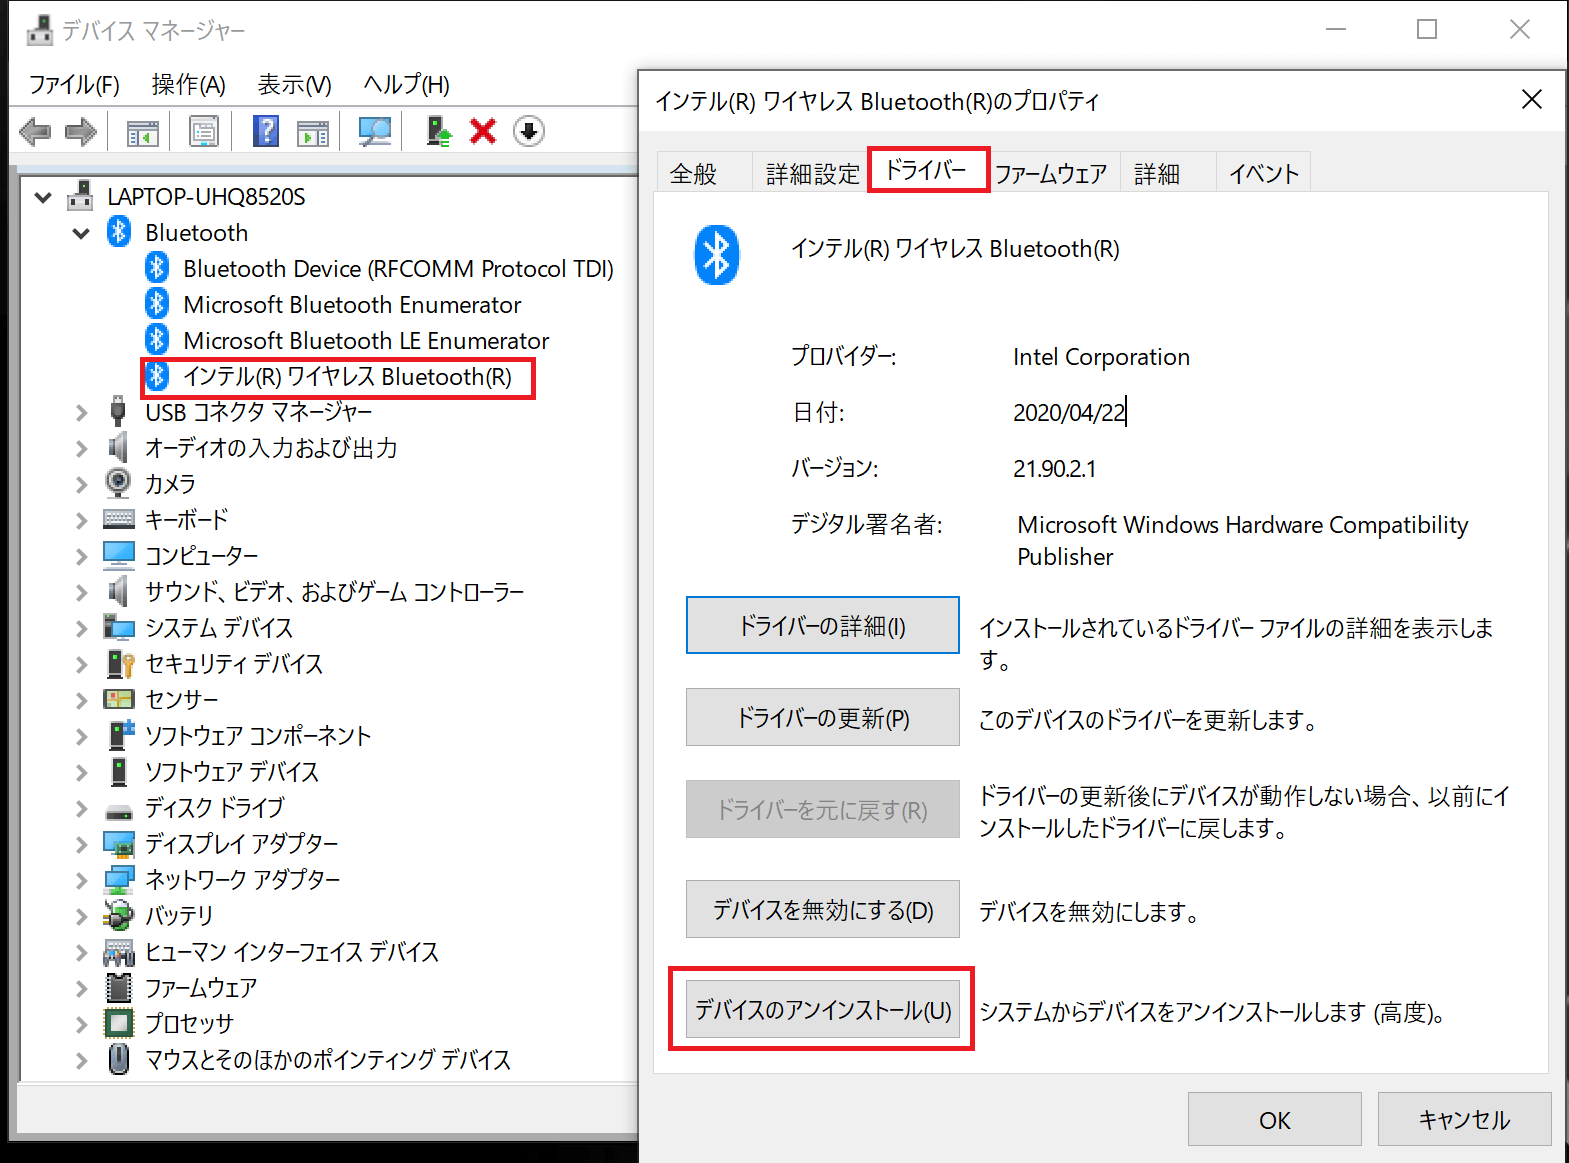The image size is (1569, 1163).
Task: Click the ファームウェア chip icon
Action: click(x=119, y=988)
